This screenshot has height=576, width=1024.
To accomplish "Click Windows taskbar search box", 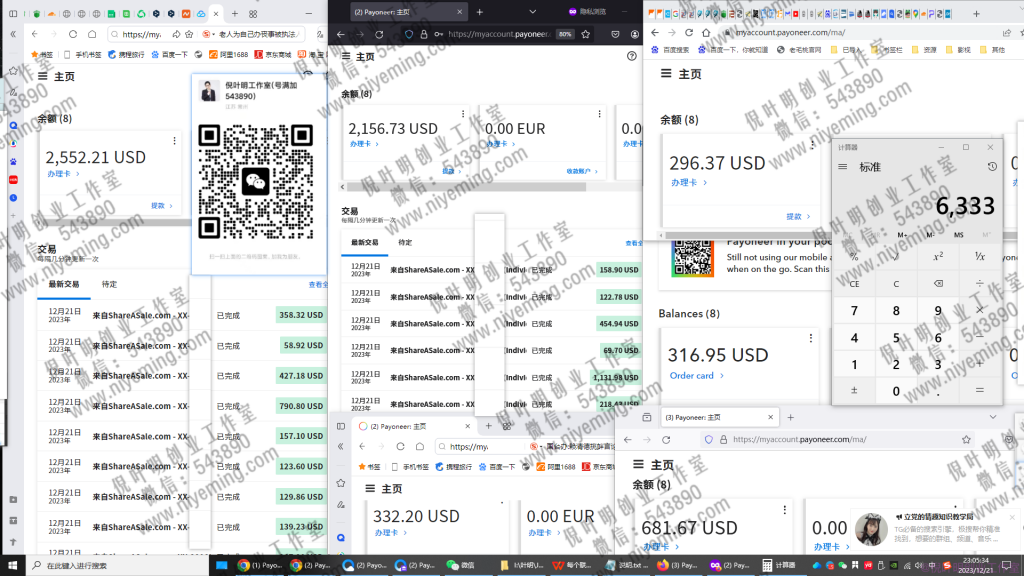I will [118, 565].
